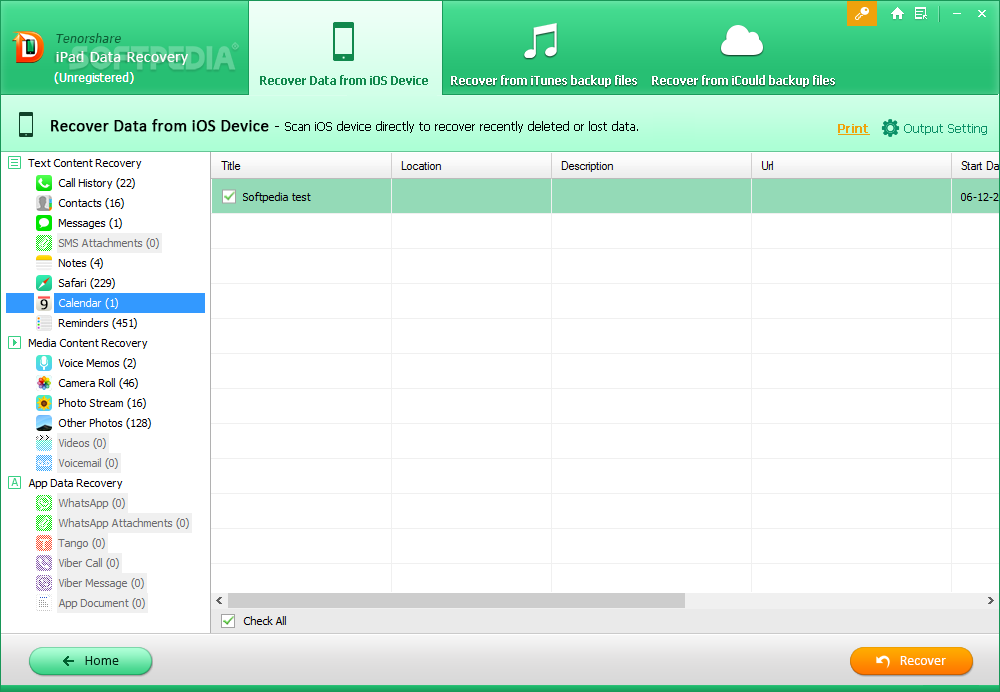This screenshot has width=1000, height=692.
Task: Click the Viber Message icon
Action: pyautogui.click(x=44, y=583)
